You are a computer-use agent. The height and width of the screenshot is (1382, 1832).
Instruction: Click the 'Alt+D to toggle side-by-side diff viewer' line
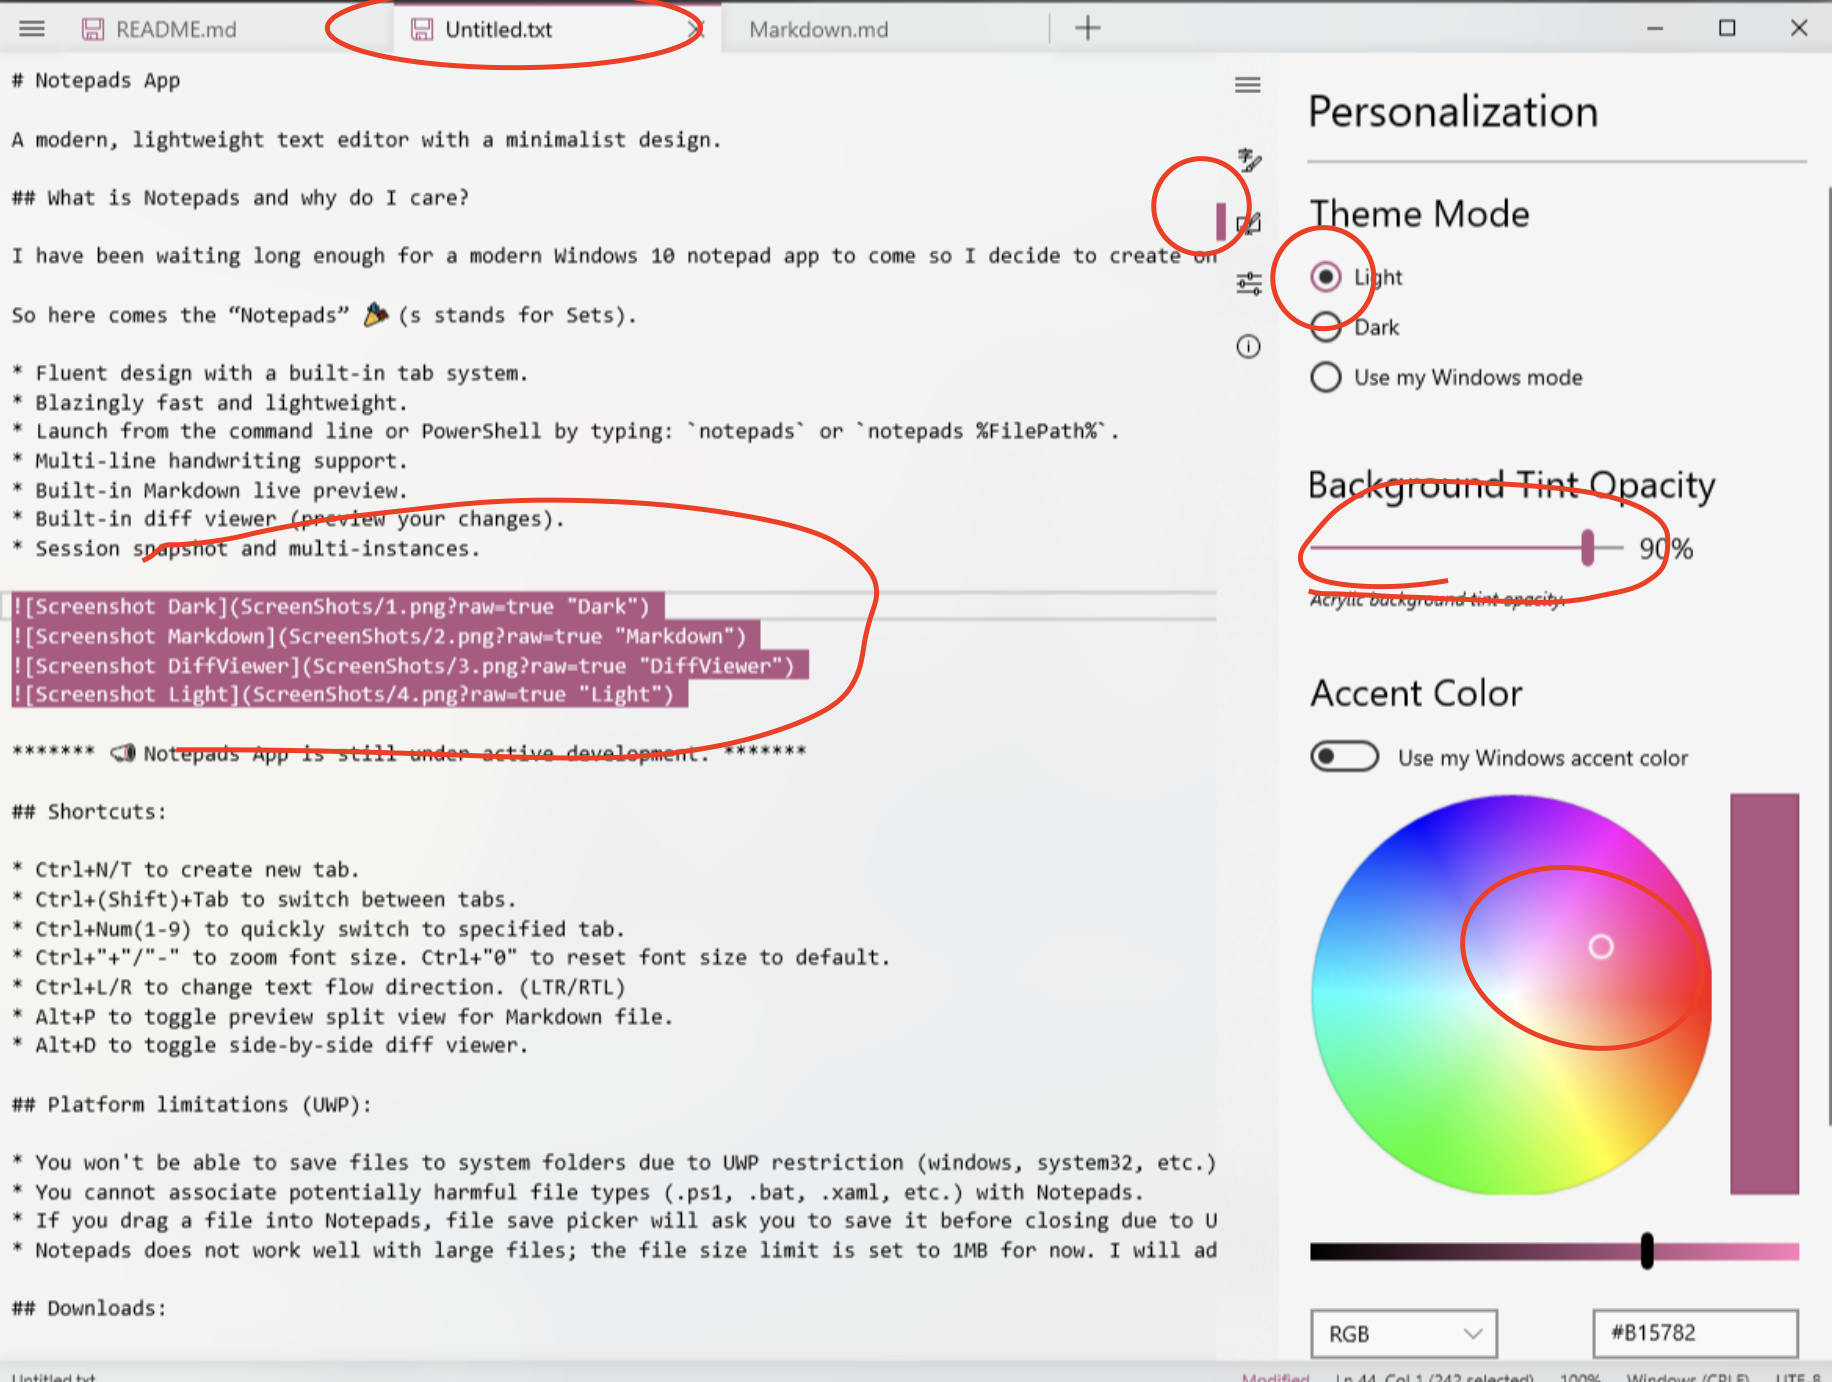pos(270,1046)
